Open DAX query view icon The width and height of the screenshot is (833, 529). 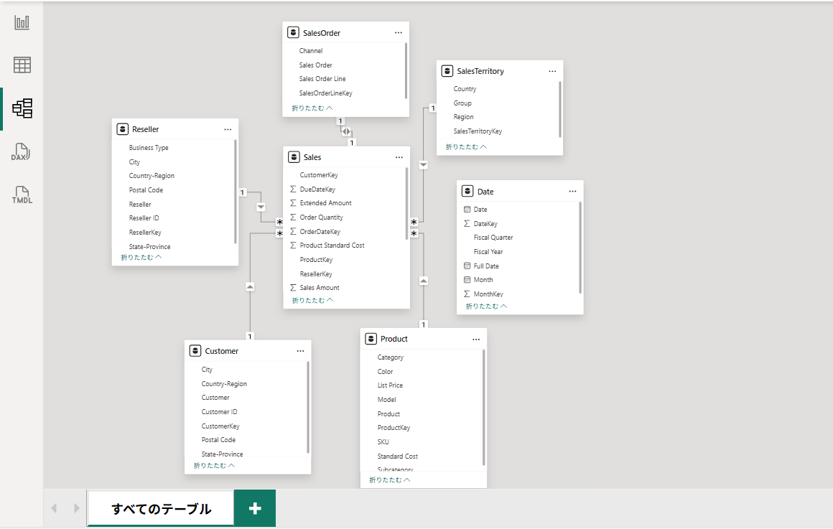21,152
